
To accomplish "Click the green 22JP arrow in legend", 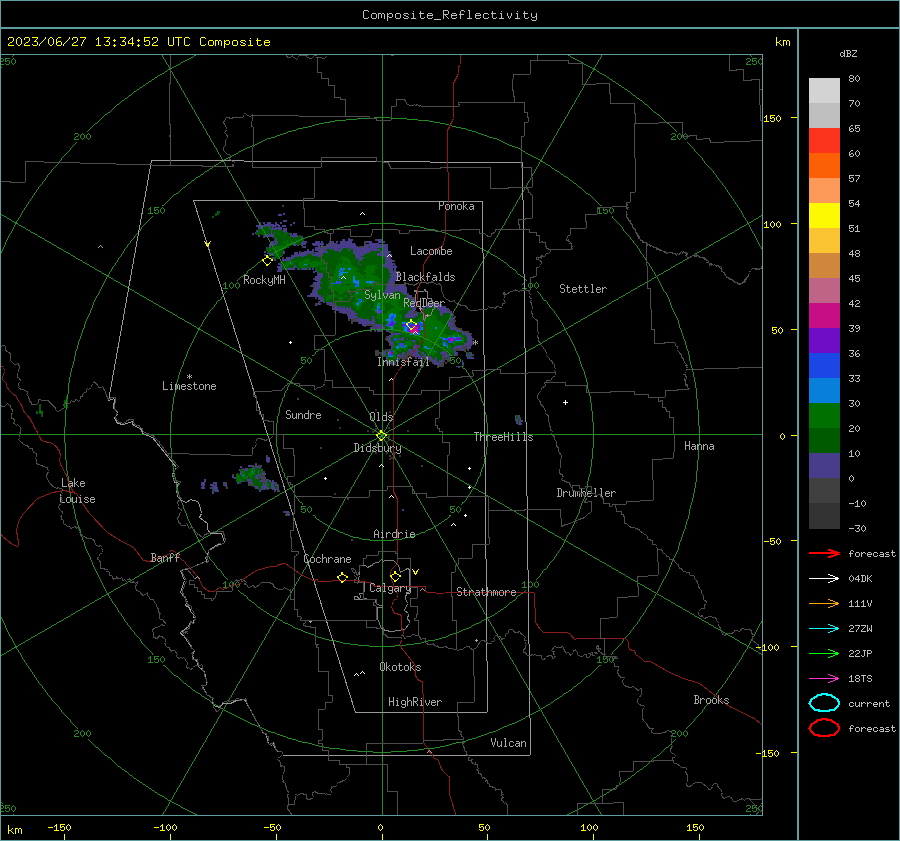I will coord(824,653).
